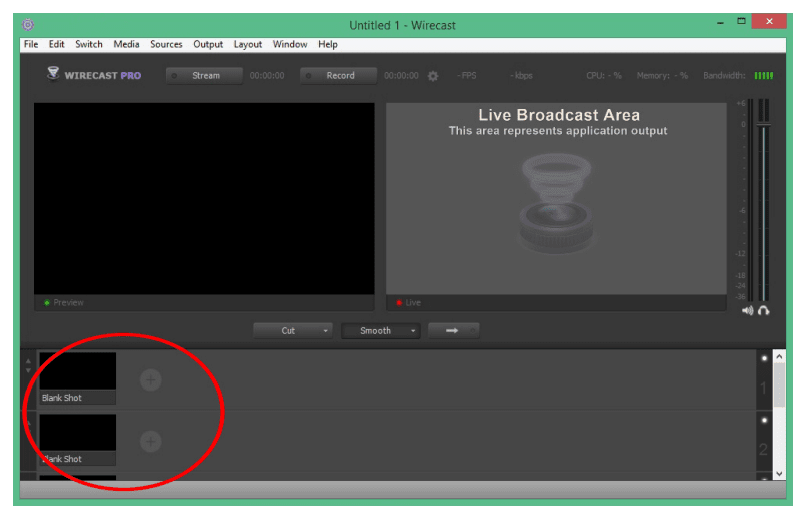Expand the Cut transition dropdown arrow
The width and height of the screenshot is (798, 512).
326,331
